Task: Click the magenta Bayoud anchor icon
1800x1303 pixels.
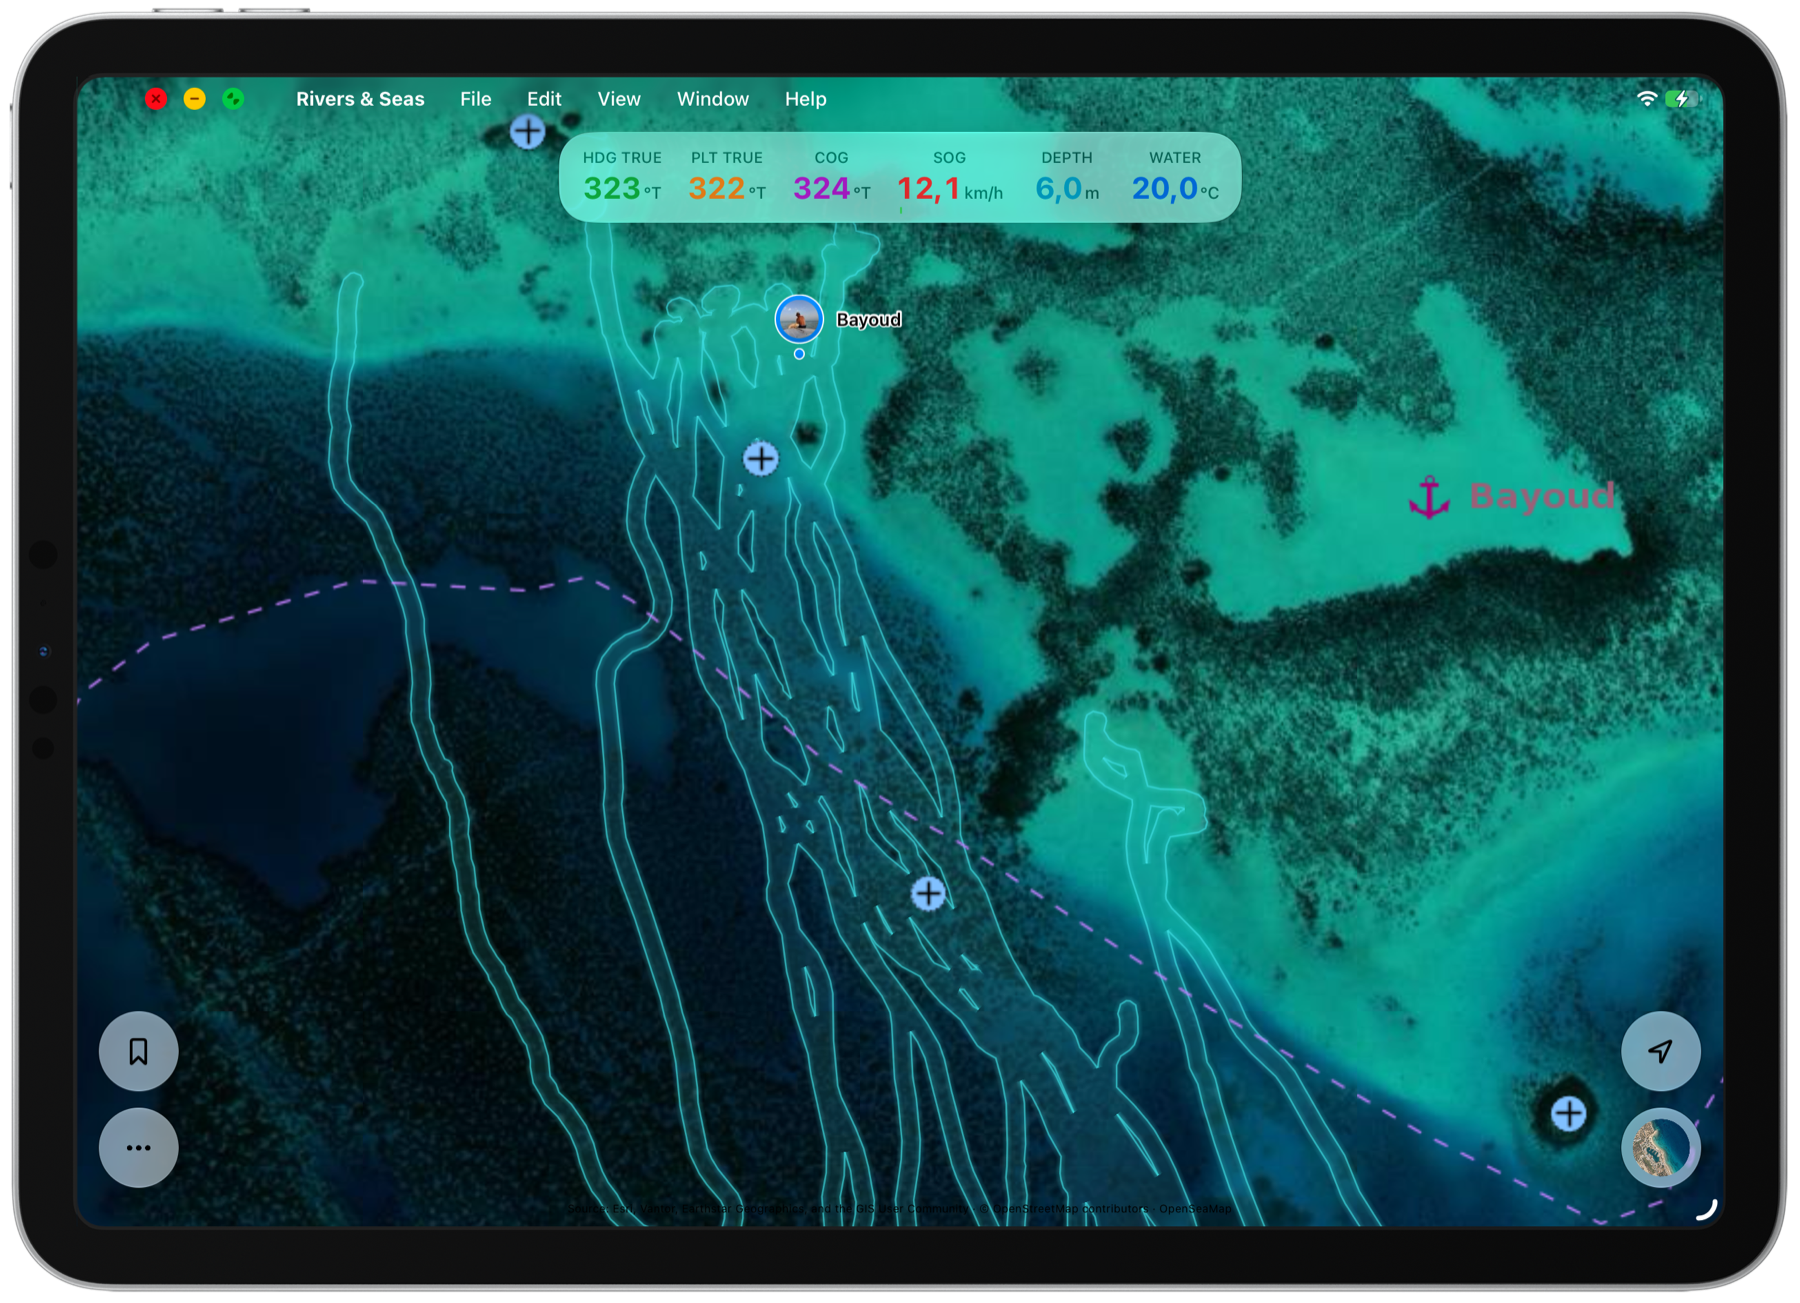Action: 1429,497
